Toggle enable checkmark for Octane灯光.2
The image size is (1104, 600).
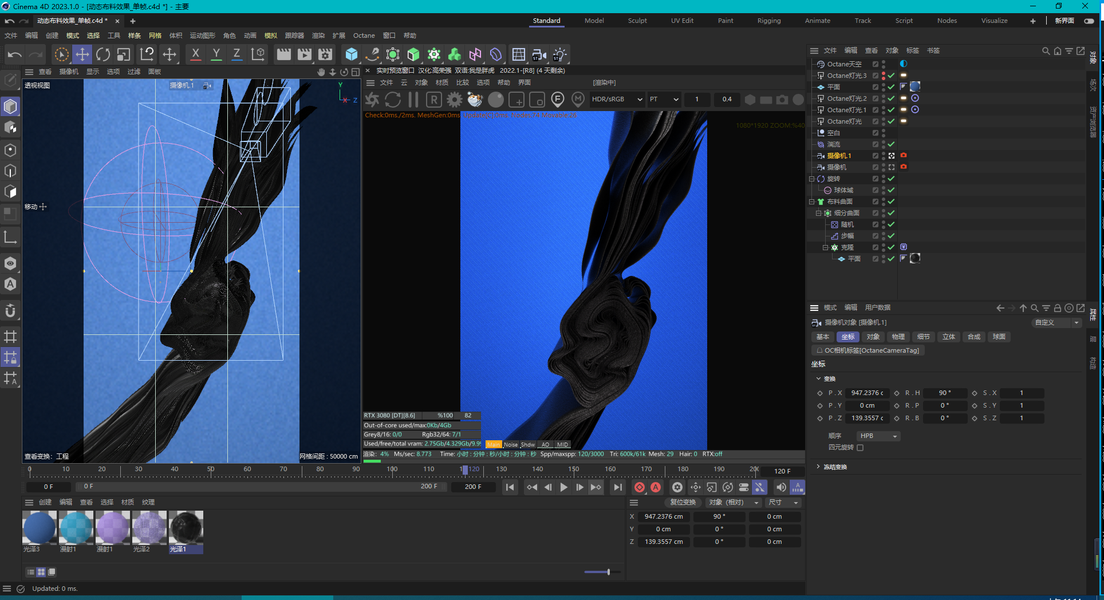pyautogui.click(x=891, y=99)
